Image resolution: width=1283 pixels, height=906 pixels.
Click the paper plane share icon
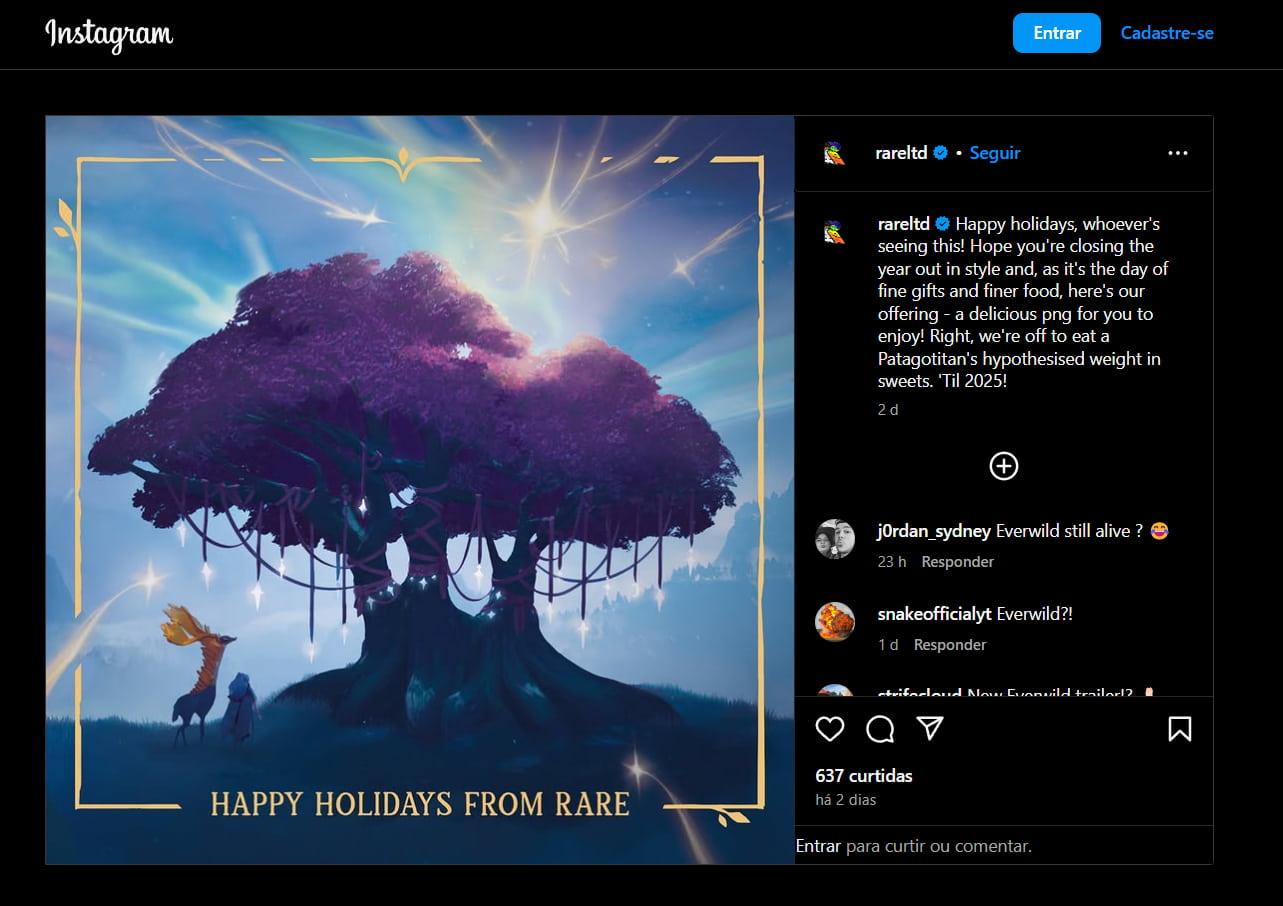point(930,728)
